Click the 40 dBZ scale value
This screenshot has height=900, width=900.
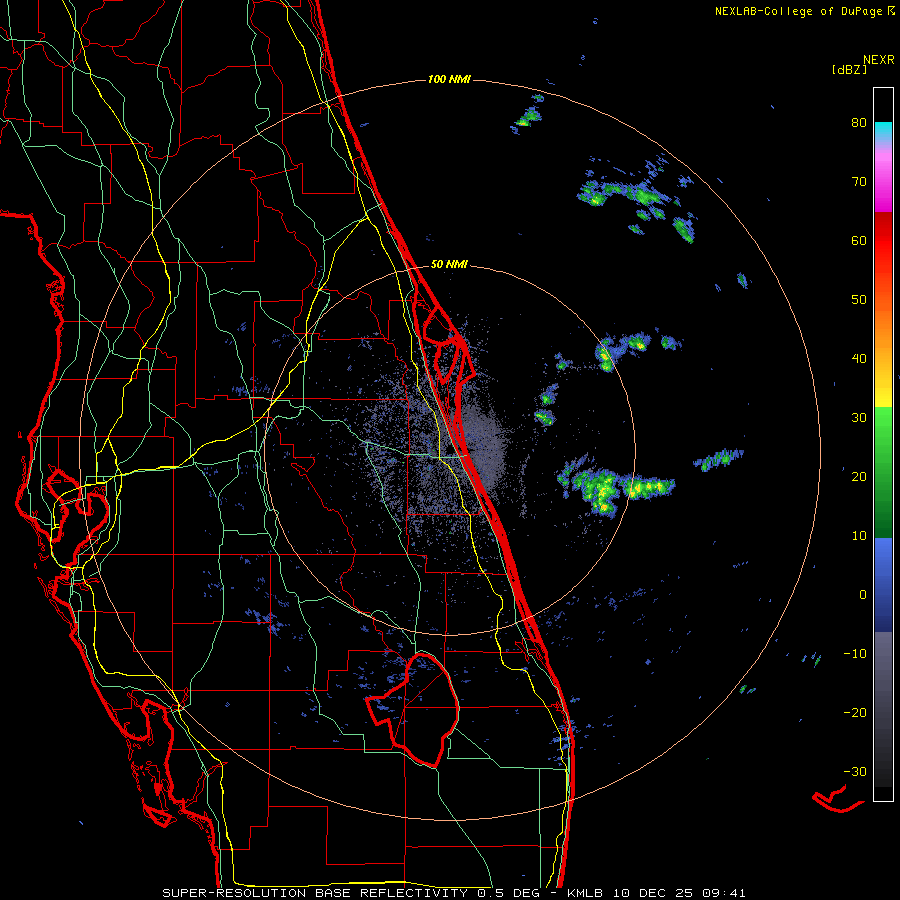[x=859, y=359]
